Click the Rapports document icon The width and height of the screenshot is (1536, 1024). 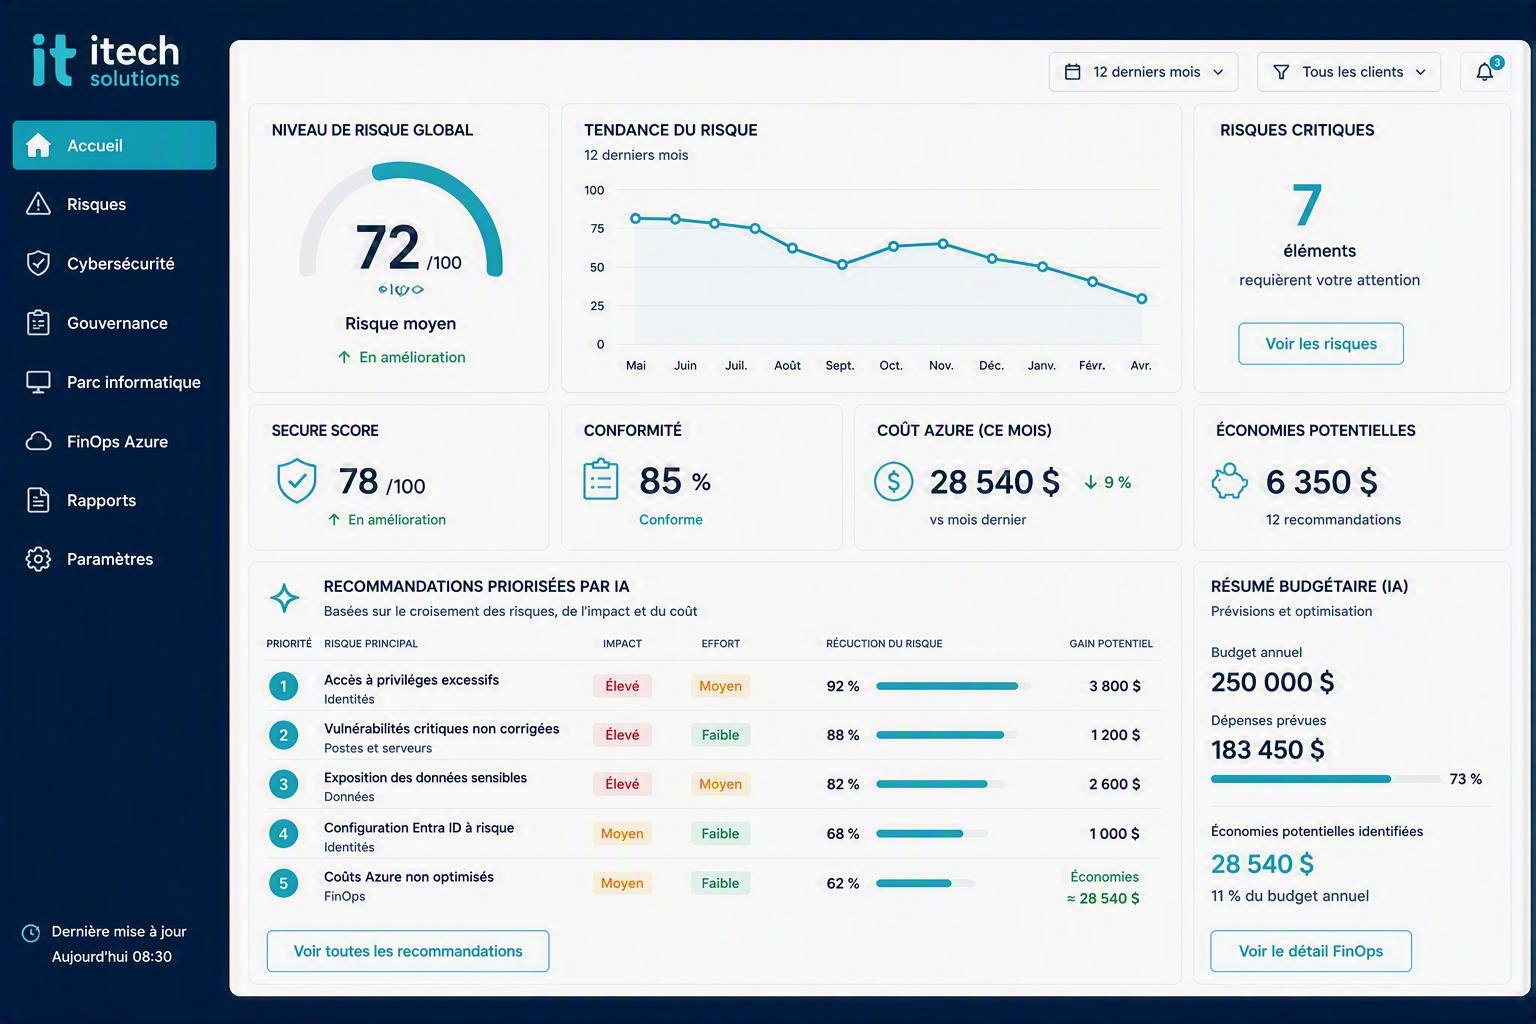(x=38, y=500)
